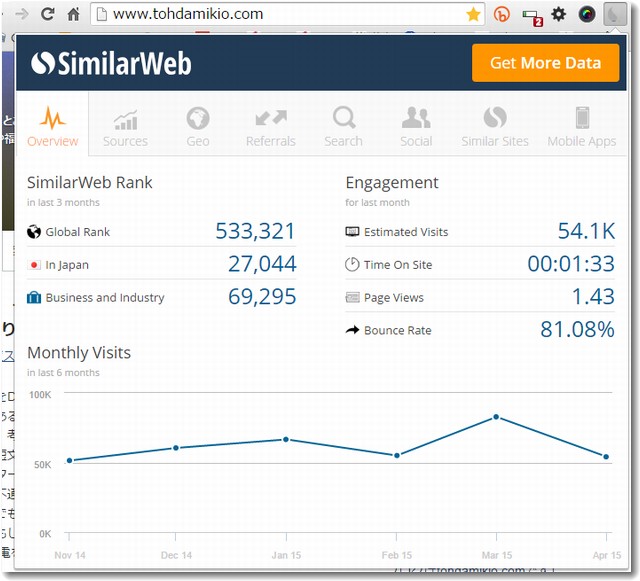Click the Jan 15 chart data point
This screenshot has height=581, width=640.
click(x=286, y=439)
